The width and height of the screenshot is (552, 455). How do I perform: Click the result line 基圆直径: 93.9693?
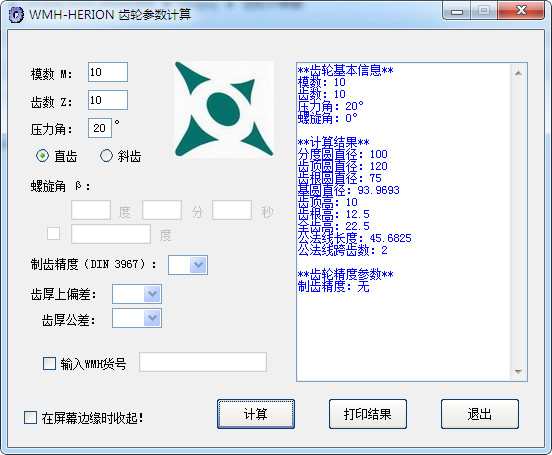[349, 190]
